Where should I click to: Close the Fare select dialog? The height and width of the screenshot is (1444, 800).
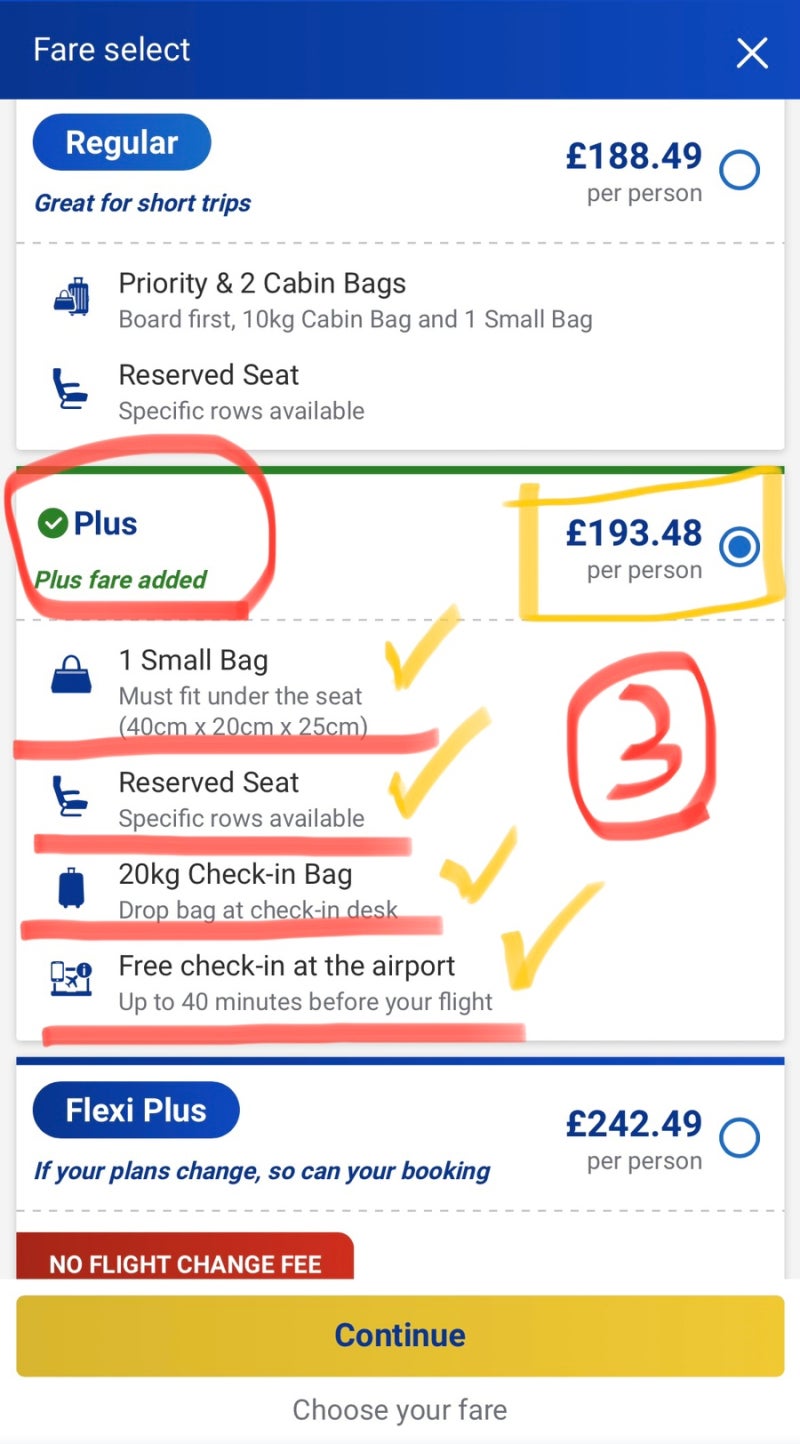(752, 53)
